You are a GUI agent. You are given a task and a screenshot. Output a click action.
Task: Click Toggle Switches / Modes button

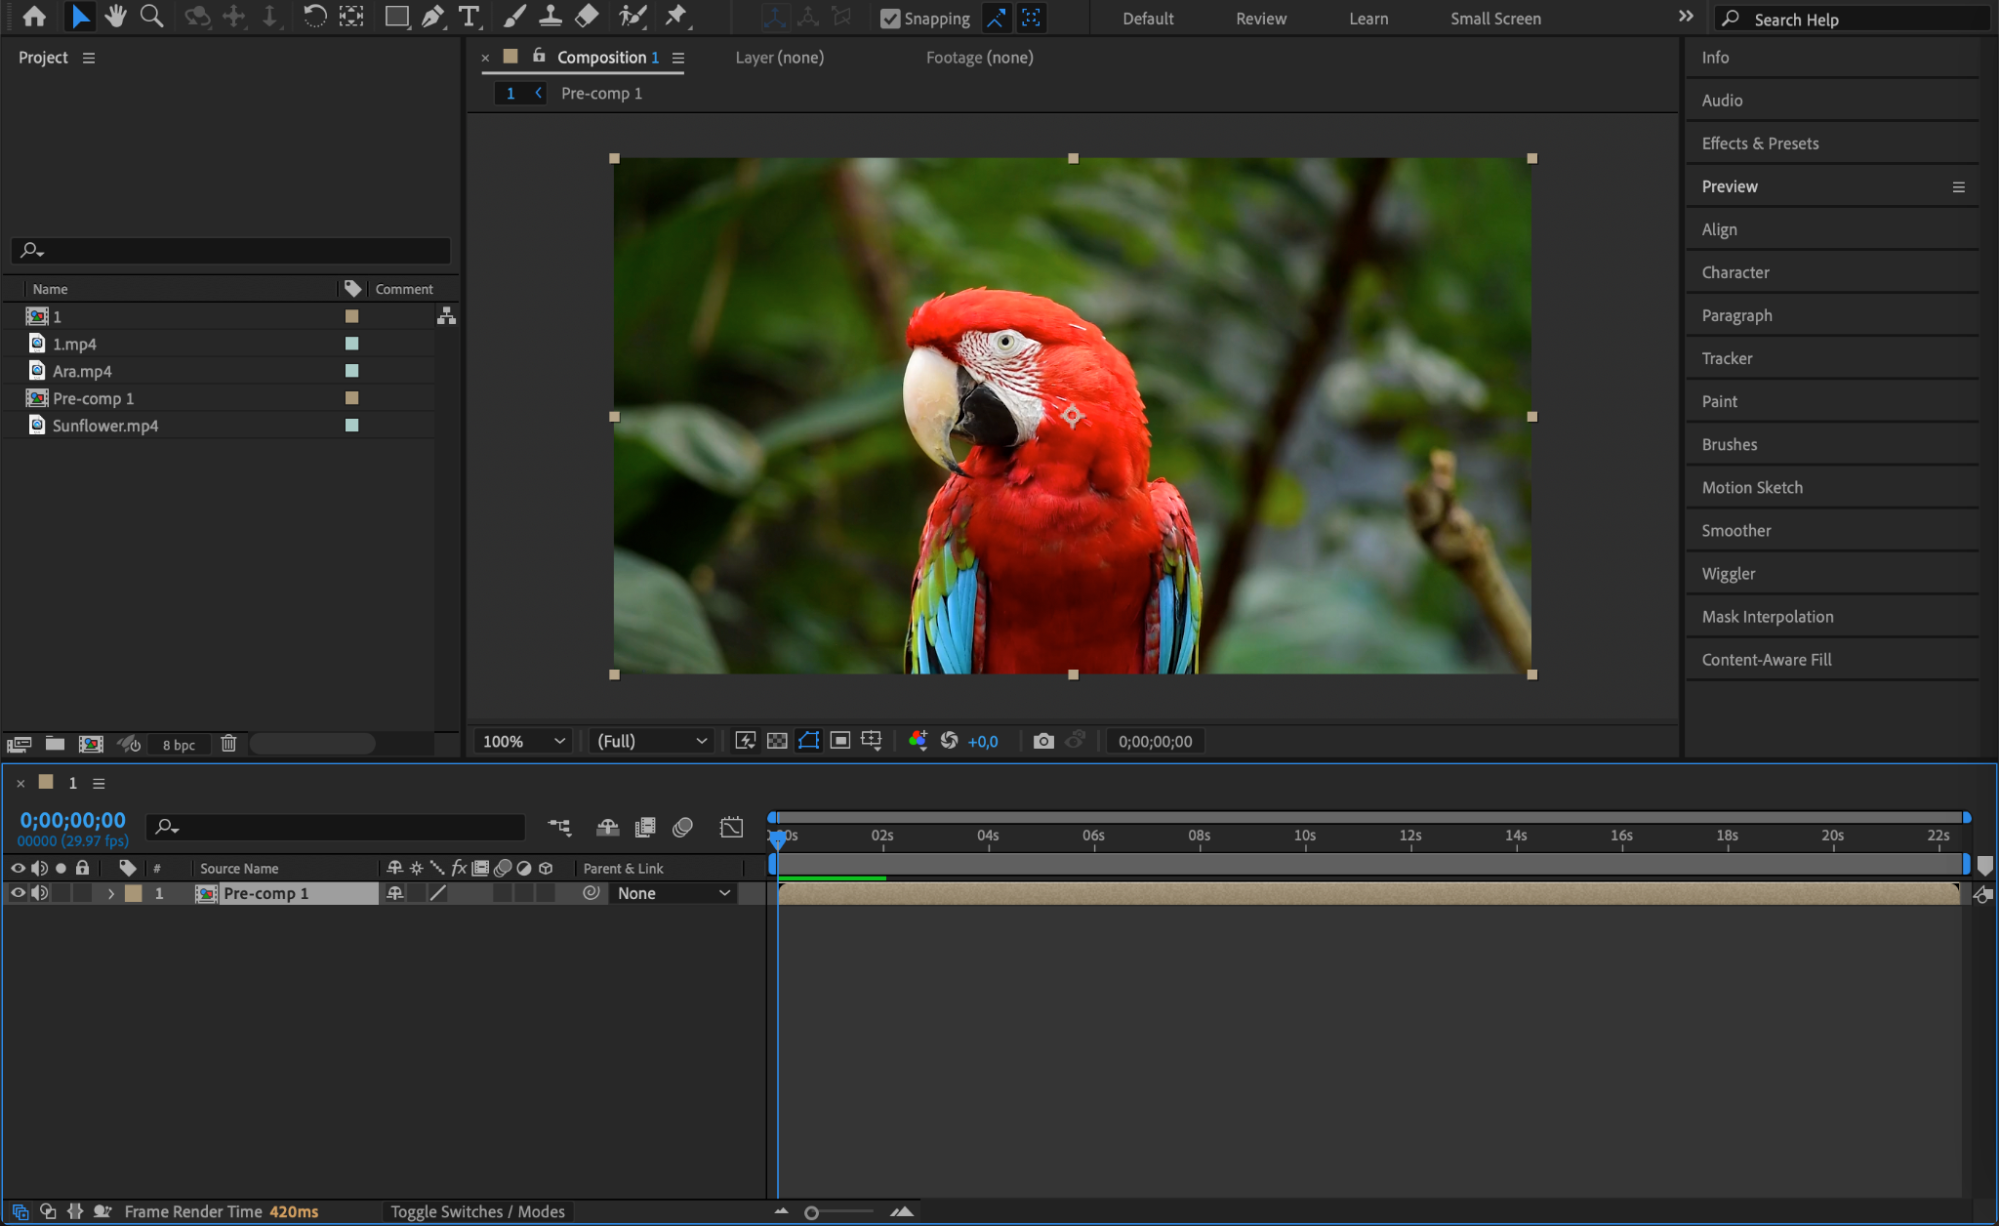click(477, 1211)
